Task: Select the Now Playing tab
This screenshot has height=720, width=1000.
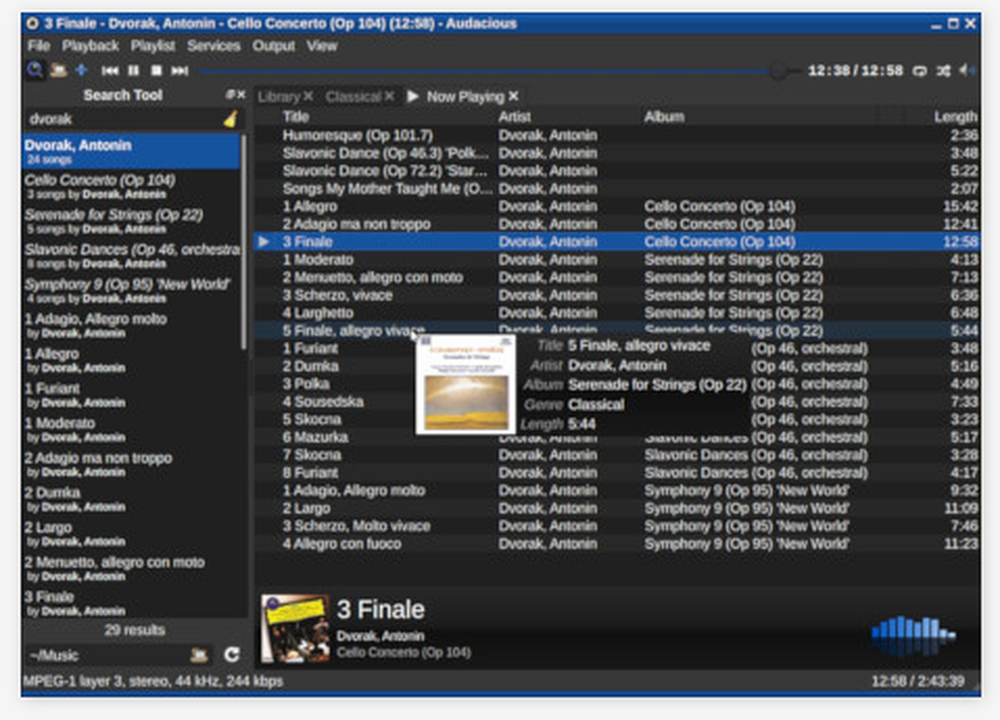Action: tap(465, 96)
